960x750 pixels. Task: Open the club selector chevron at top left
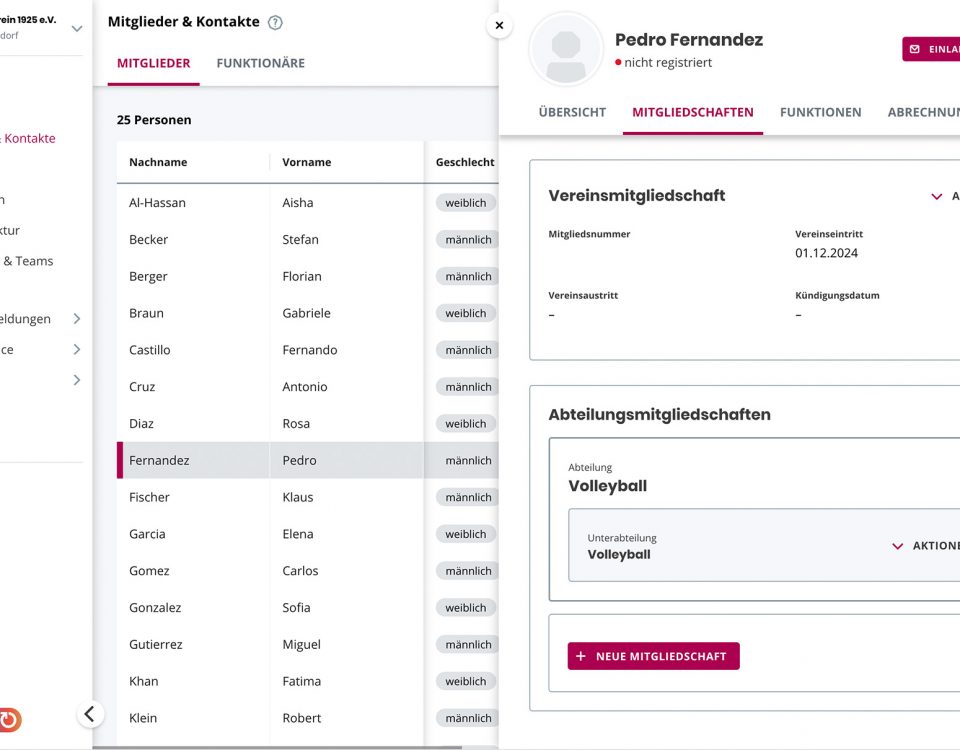coord(77,29)
